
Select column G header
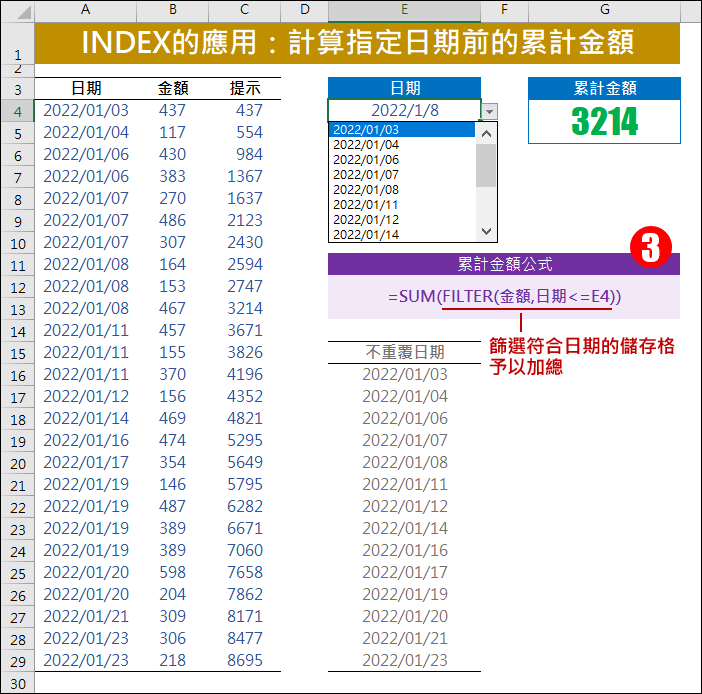click(x=604, y=9)
